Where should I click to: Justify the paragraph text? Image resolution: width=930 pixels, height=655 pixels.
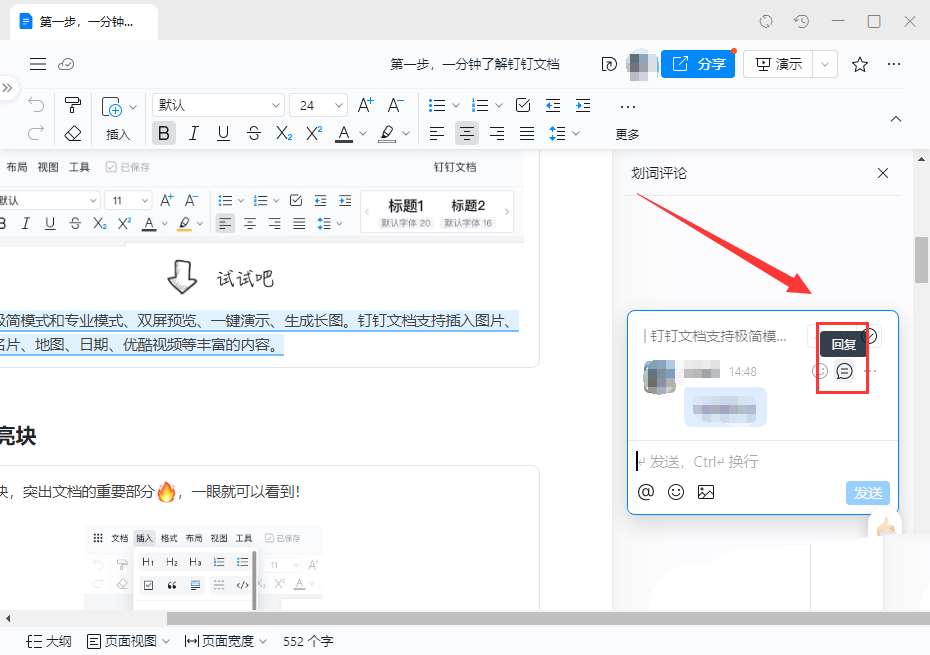(527, 133)
